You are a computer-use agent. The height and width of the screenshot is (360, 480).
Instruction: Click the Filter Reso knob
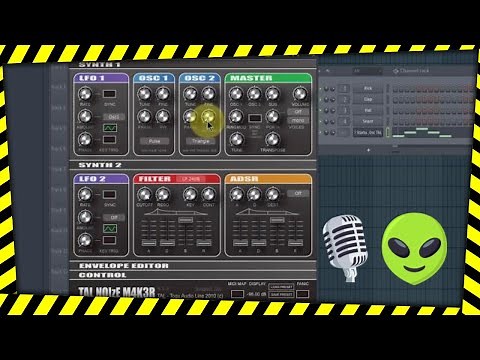(163, 195)
